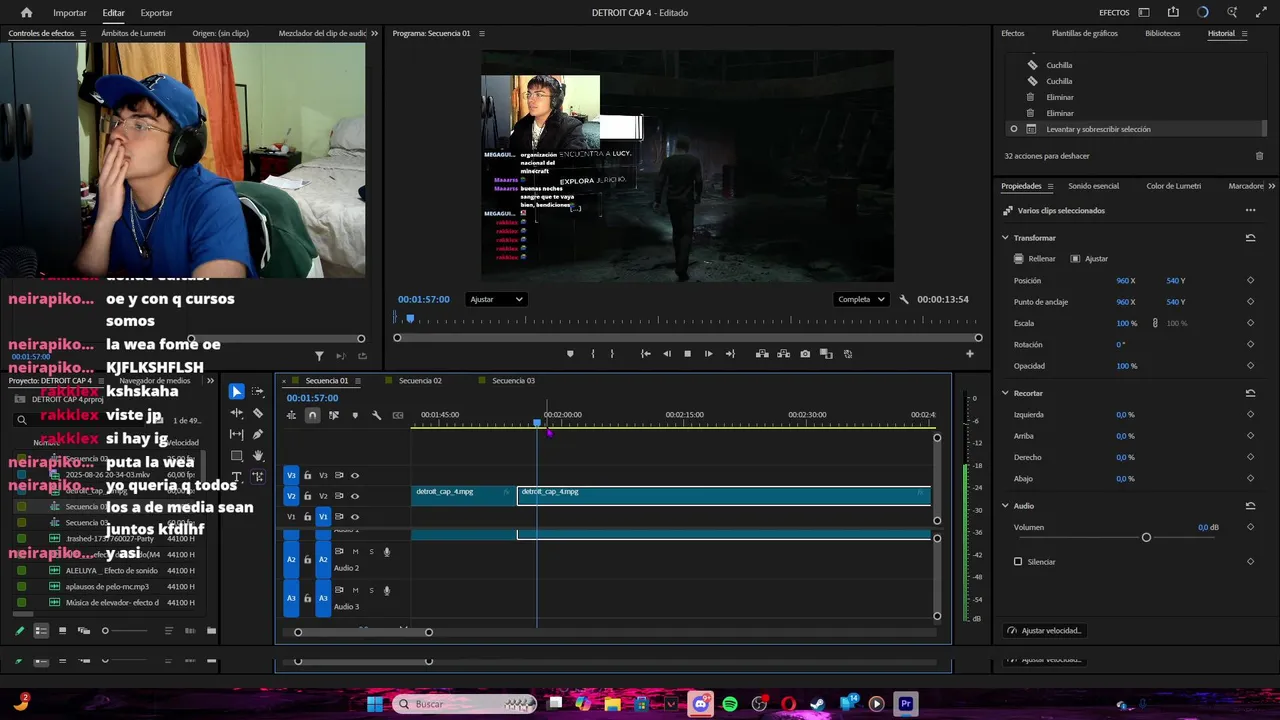Stop playback in Program monitor
Viewport: 1280px width, 720px height.
(x=687, y=354)
